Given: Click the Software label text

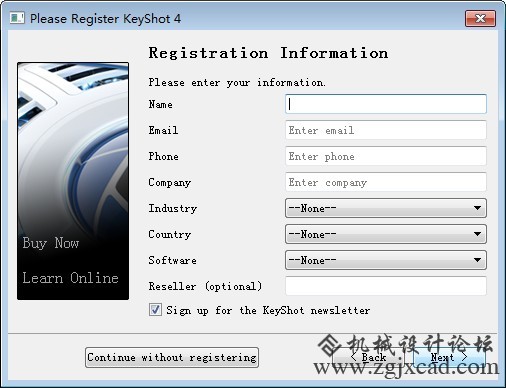Looking at the screenshot, I should click(x=173, y=260).
